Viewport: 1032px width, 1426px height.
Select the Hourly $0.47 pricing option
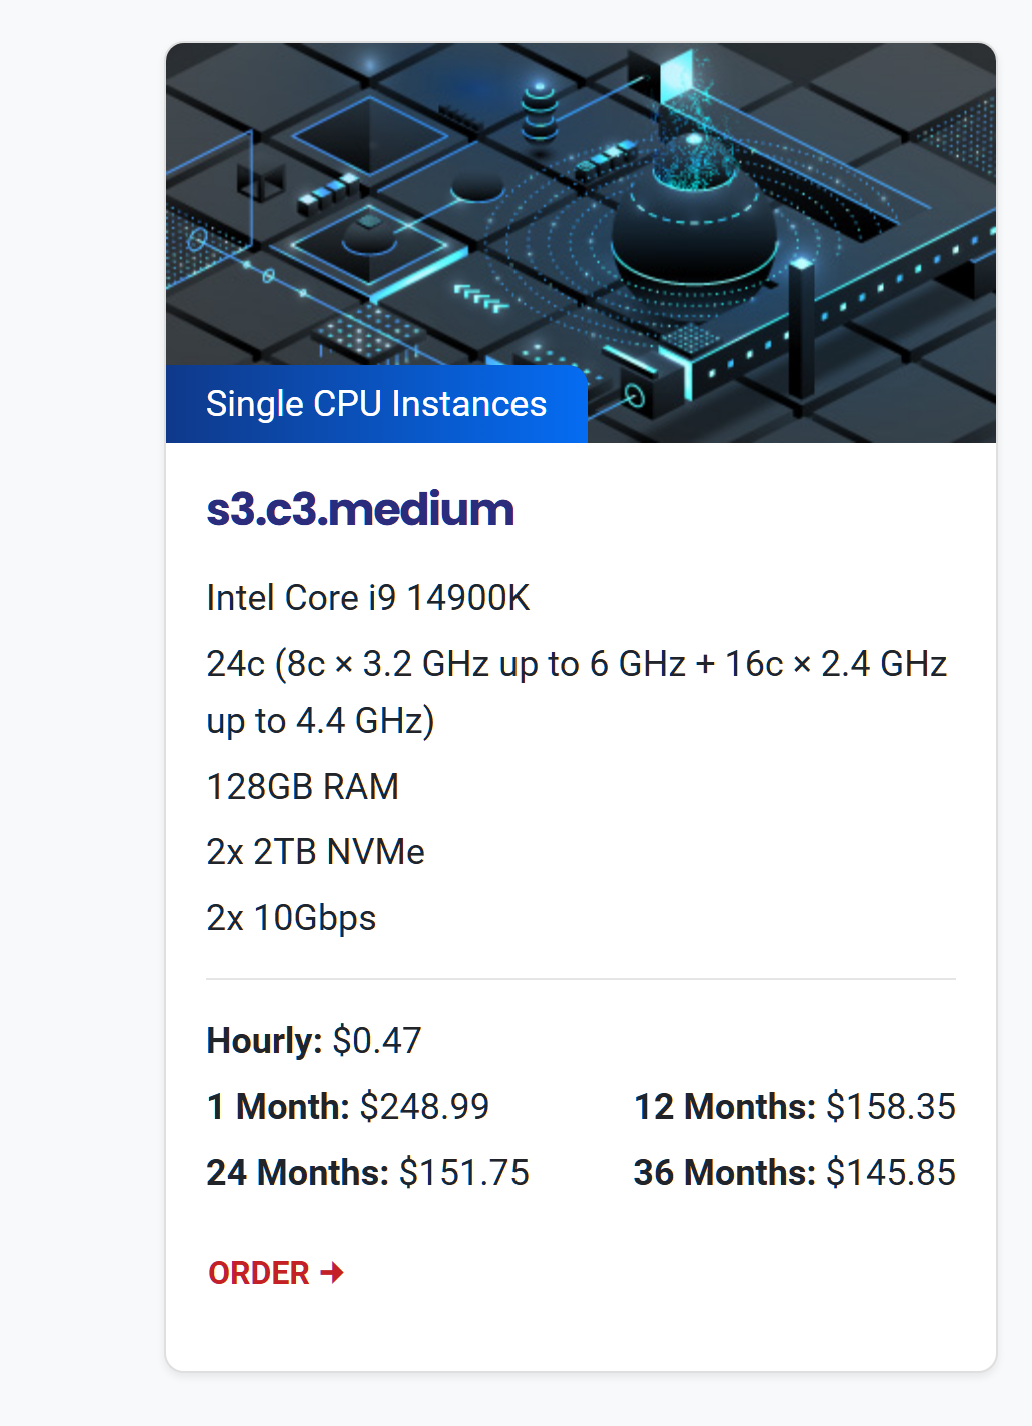(313, 1040)
